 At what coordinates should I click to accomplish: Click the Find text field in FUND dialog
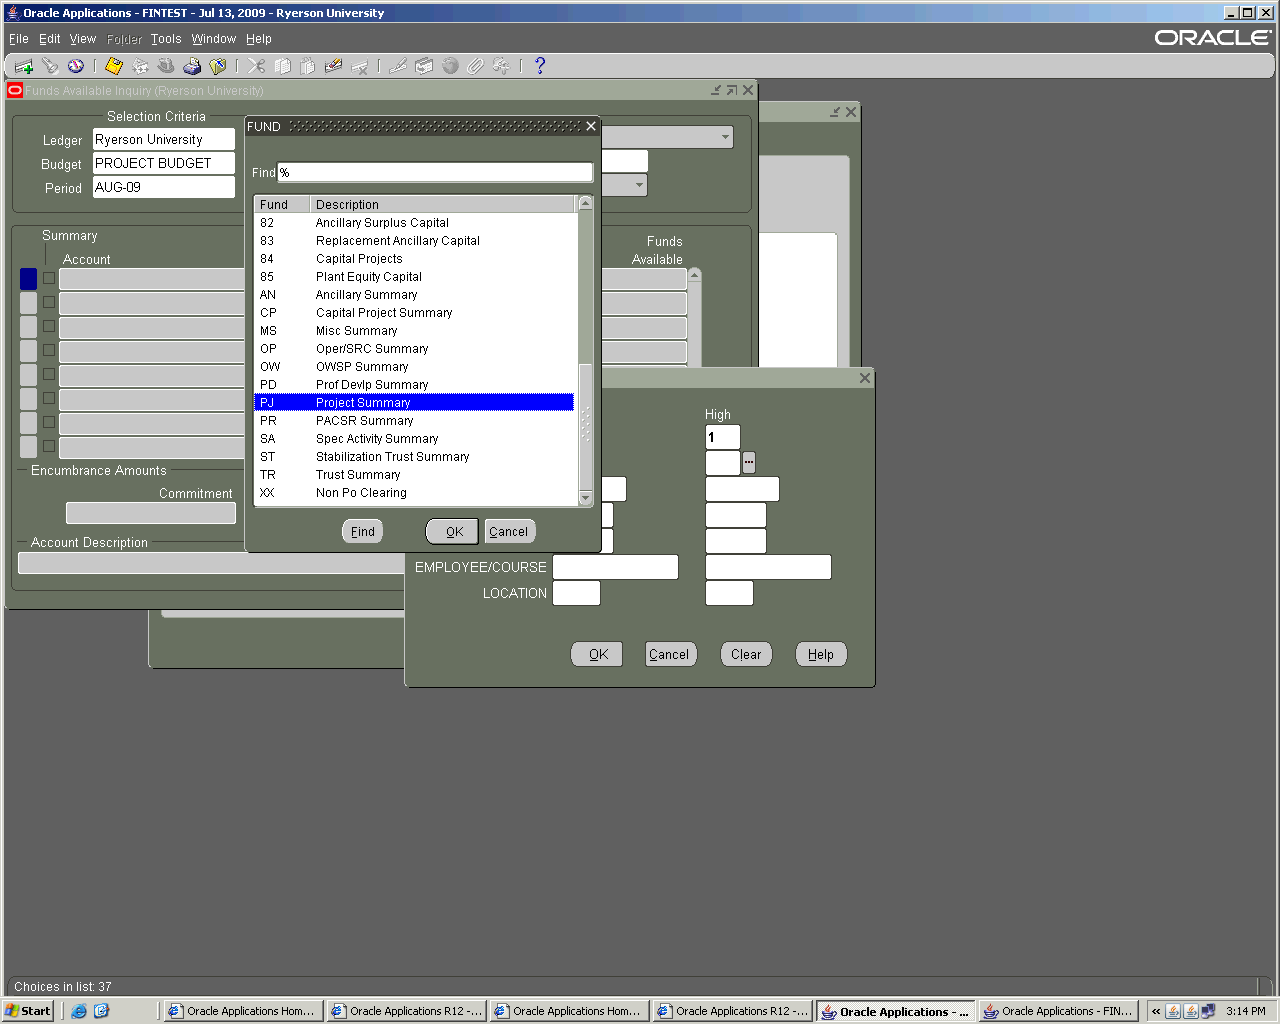pyautogui.click(x=435, y=173)
